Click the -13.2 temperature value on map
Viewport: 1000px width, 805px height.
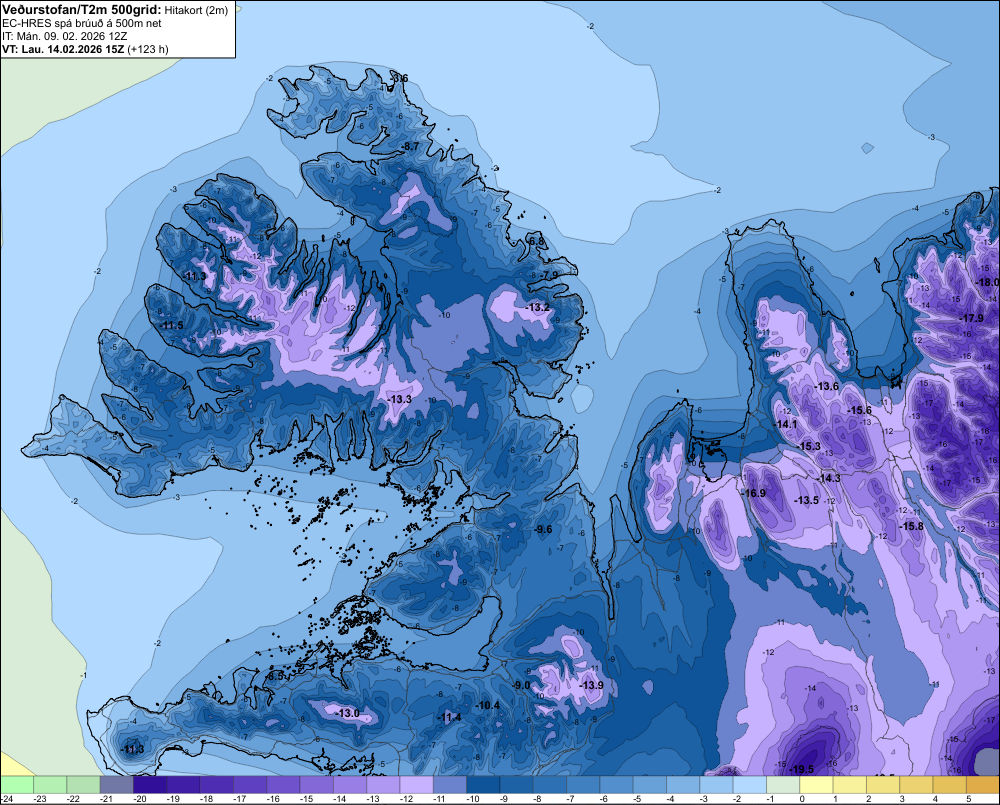click(x=538, y=307)
